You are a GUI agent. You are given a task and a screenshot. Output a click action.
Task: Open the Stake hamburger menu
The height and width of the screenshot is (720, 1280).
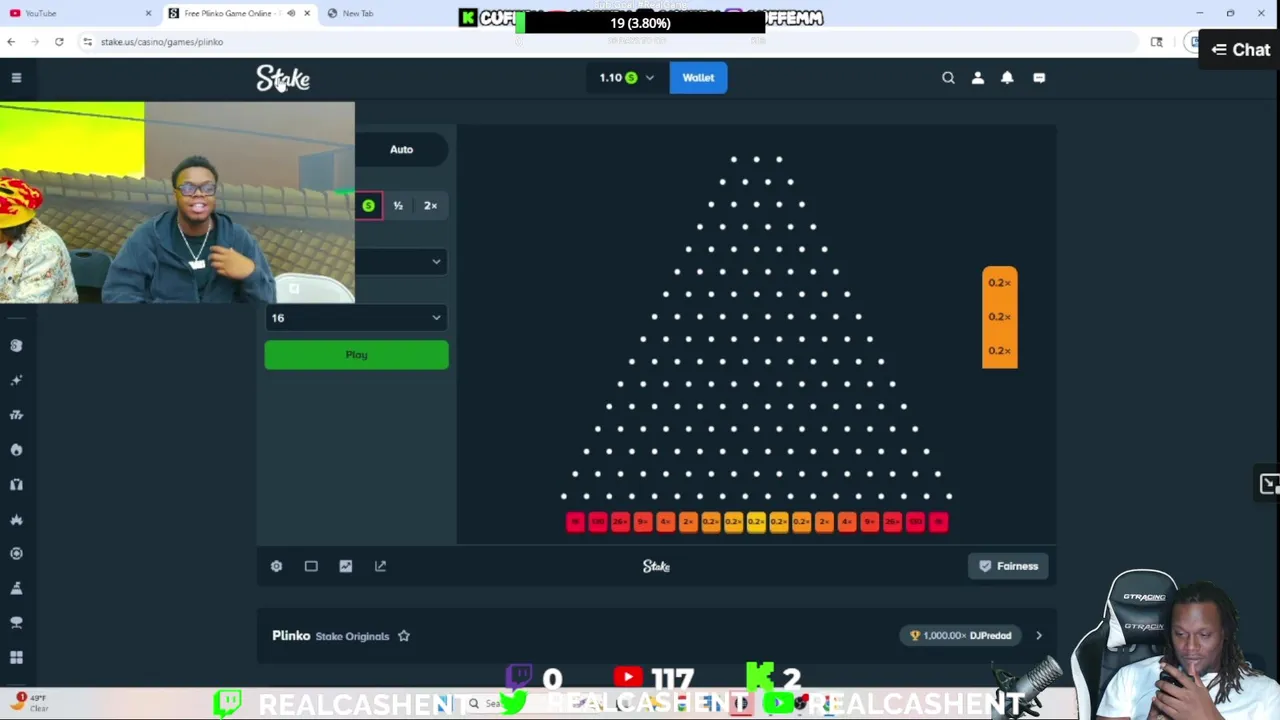(16, 77)
